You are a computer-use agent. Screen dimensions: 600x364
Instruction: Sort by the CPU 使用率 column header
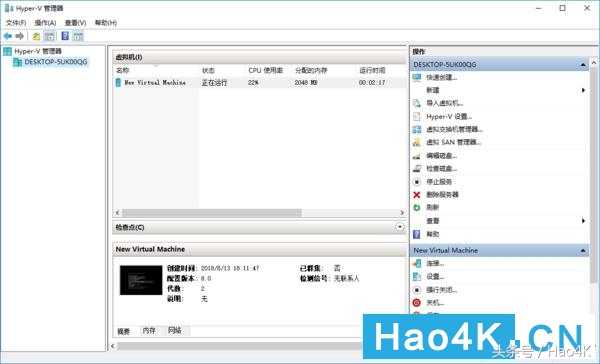269,70
